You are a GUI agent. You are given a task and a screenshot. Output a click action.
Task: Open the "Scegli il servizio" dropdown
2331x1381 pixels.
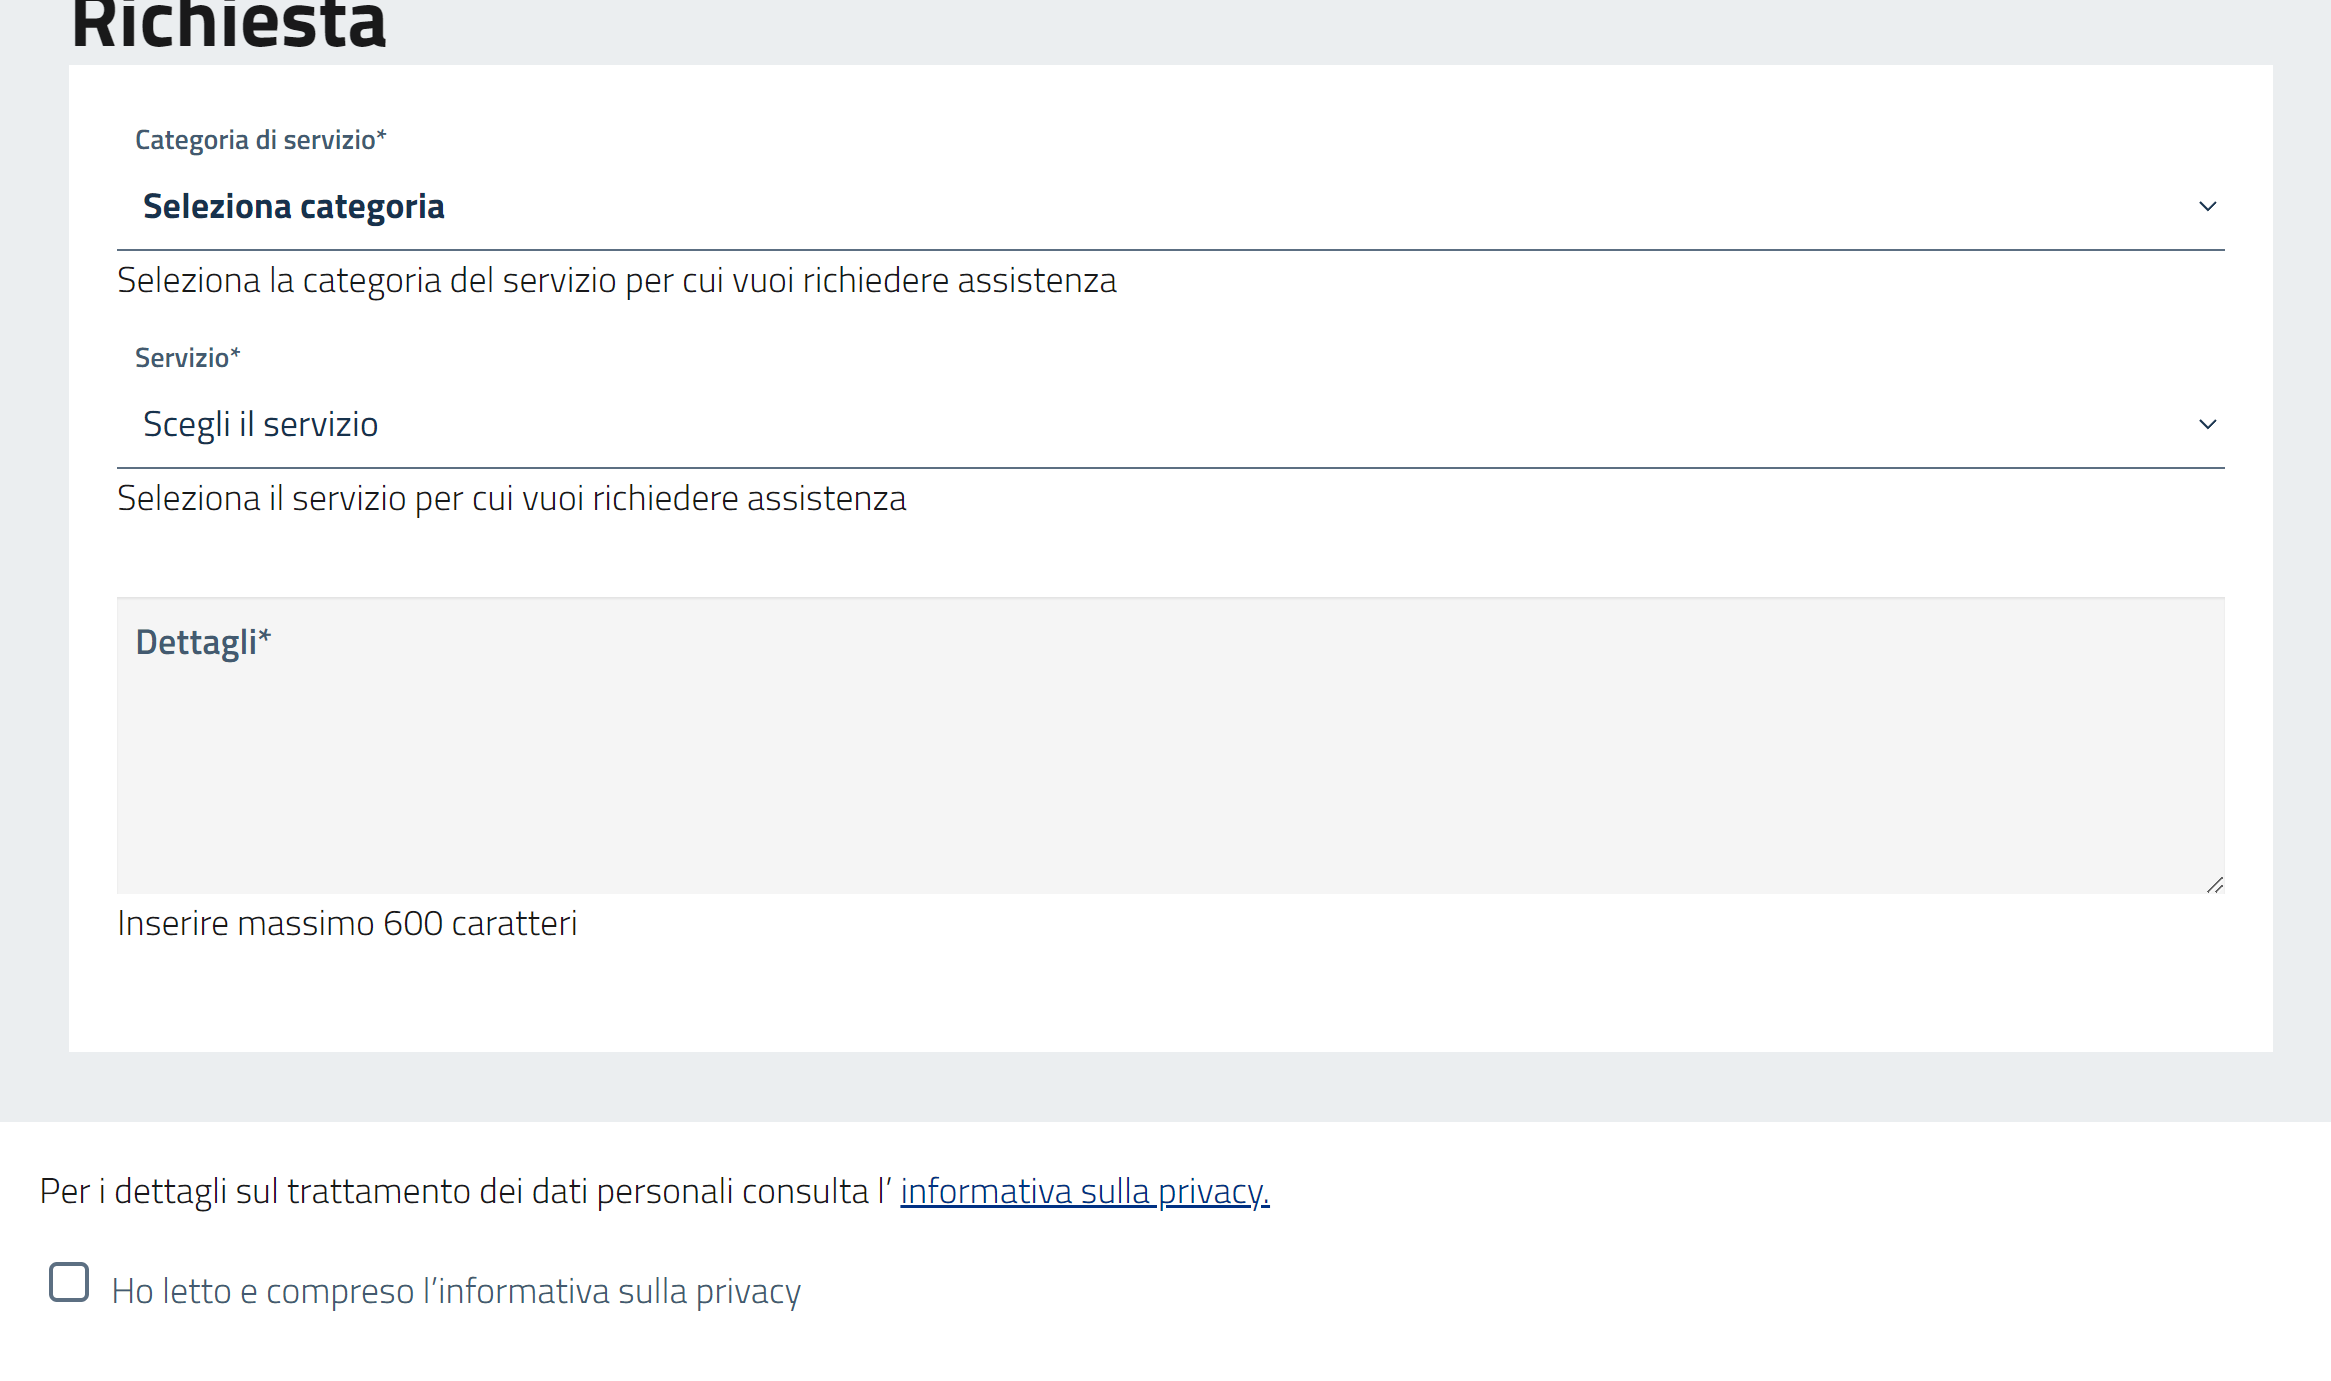[x=1170, y=425]
